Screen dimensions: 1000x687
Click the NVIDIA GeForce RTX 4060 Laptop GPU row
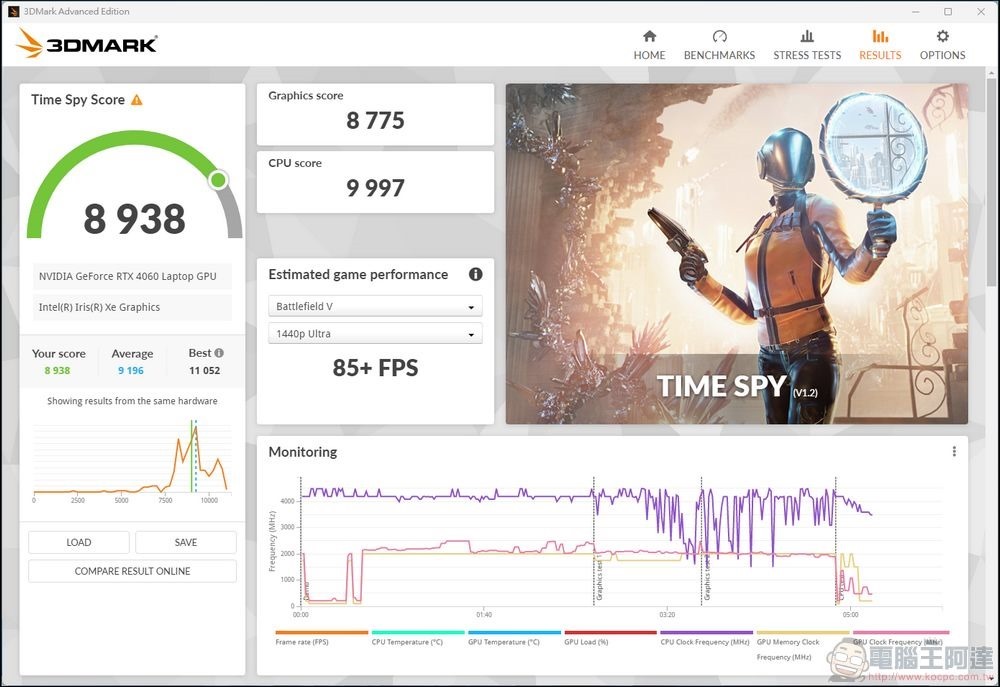coord(132,276)
